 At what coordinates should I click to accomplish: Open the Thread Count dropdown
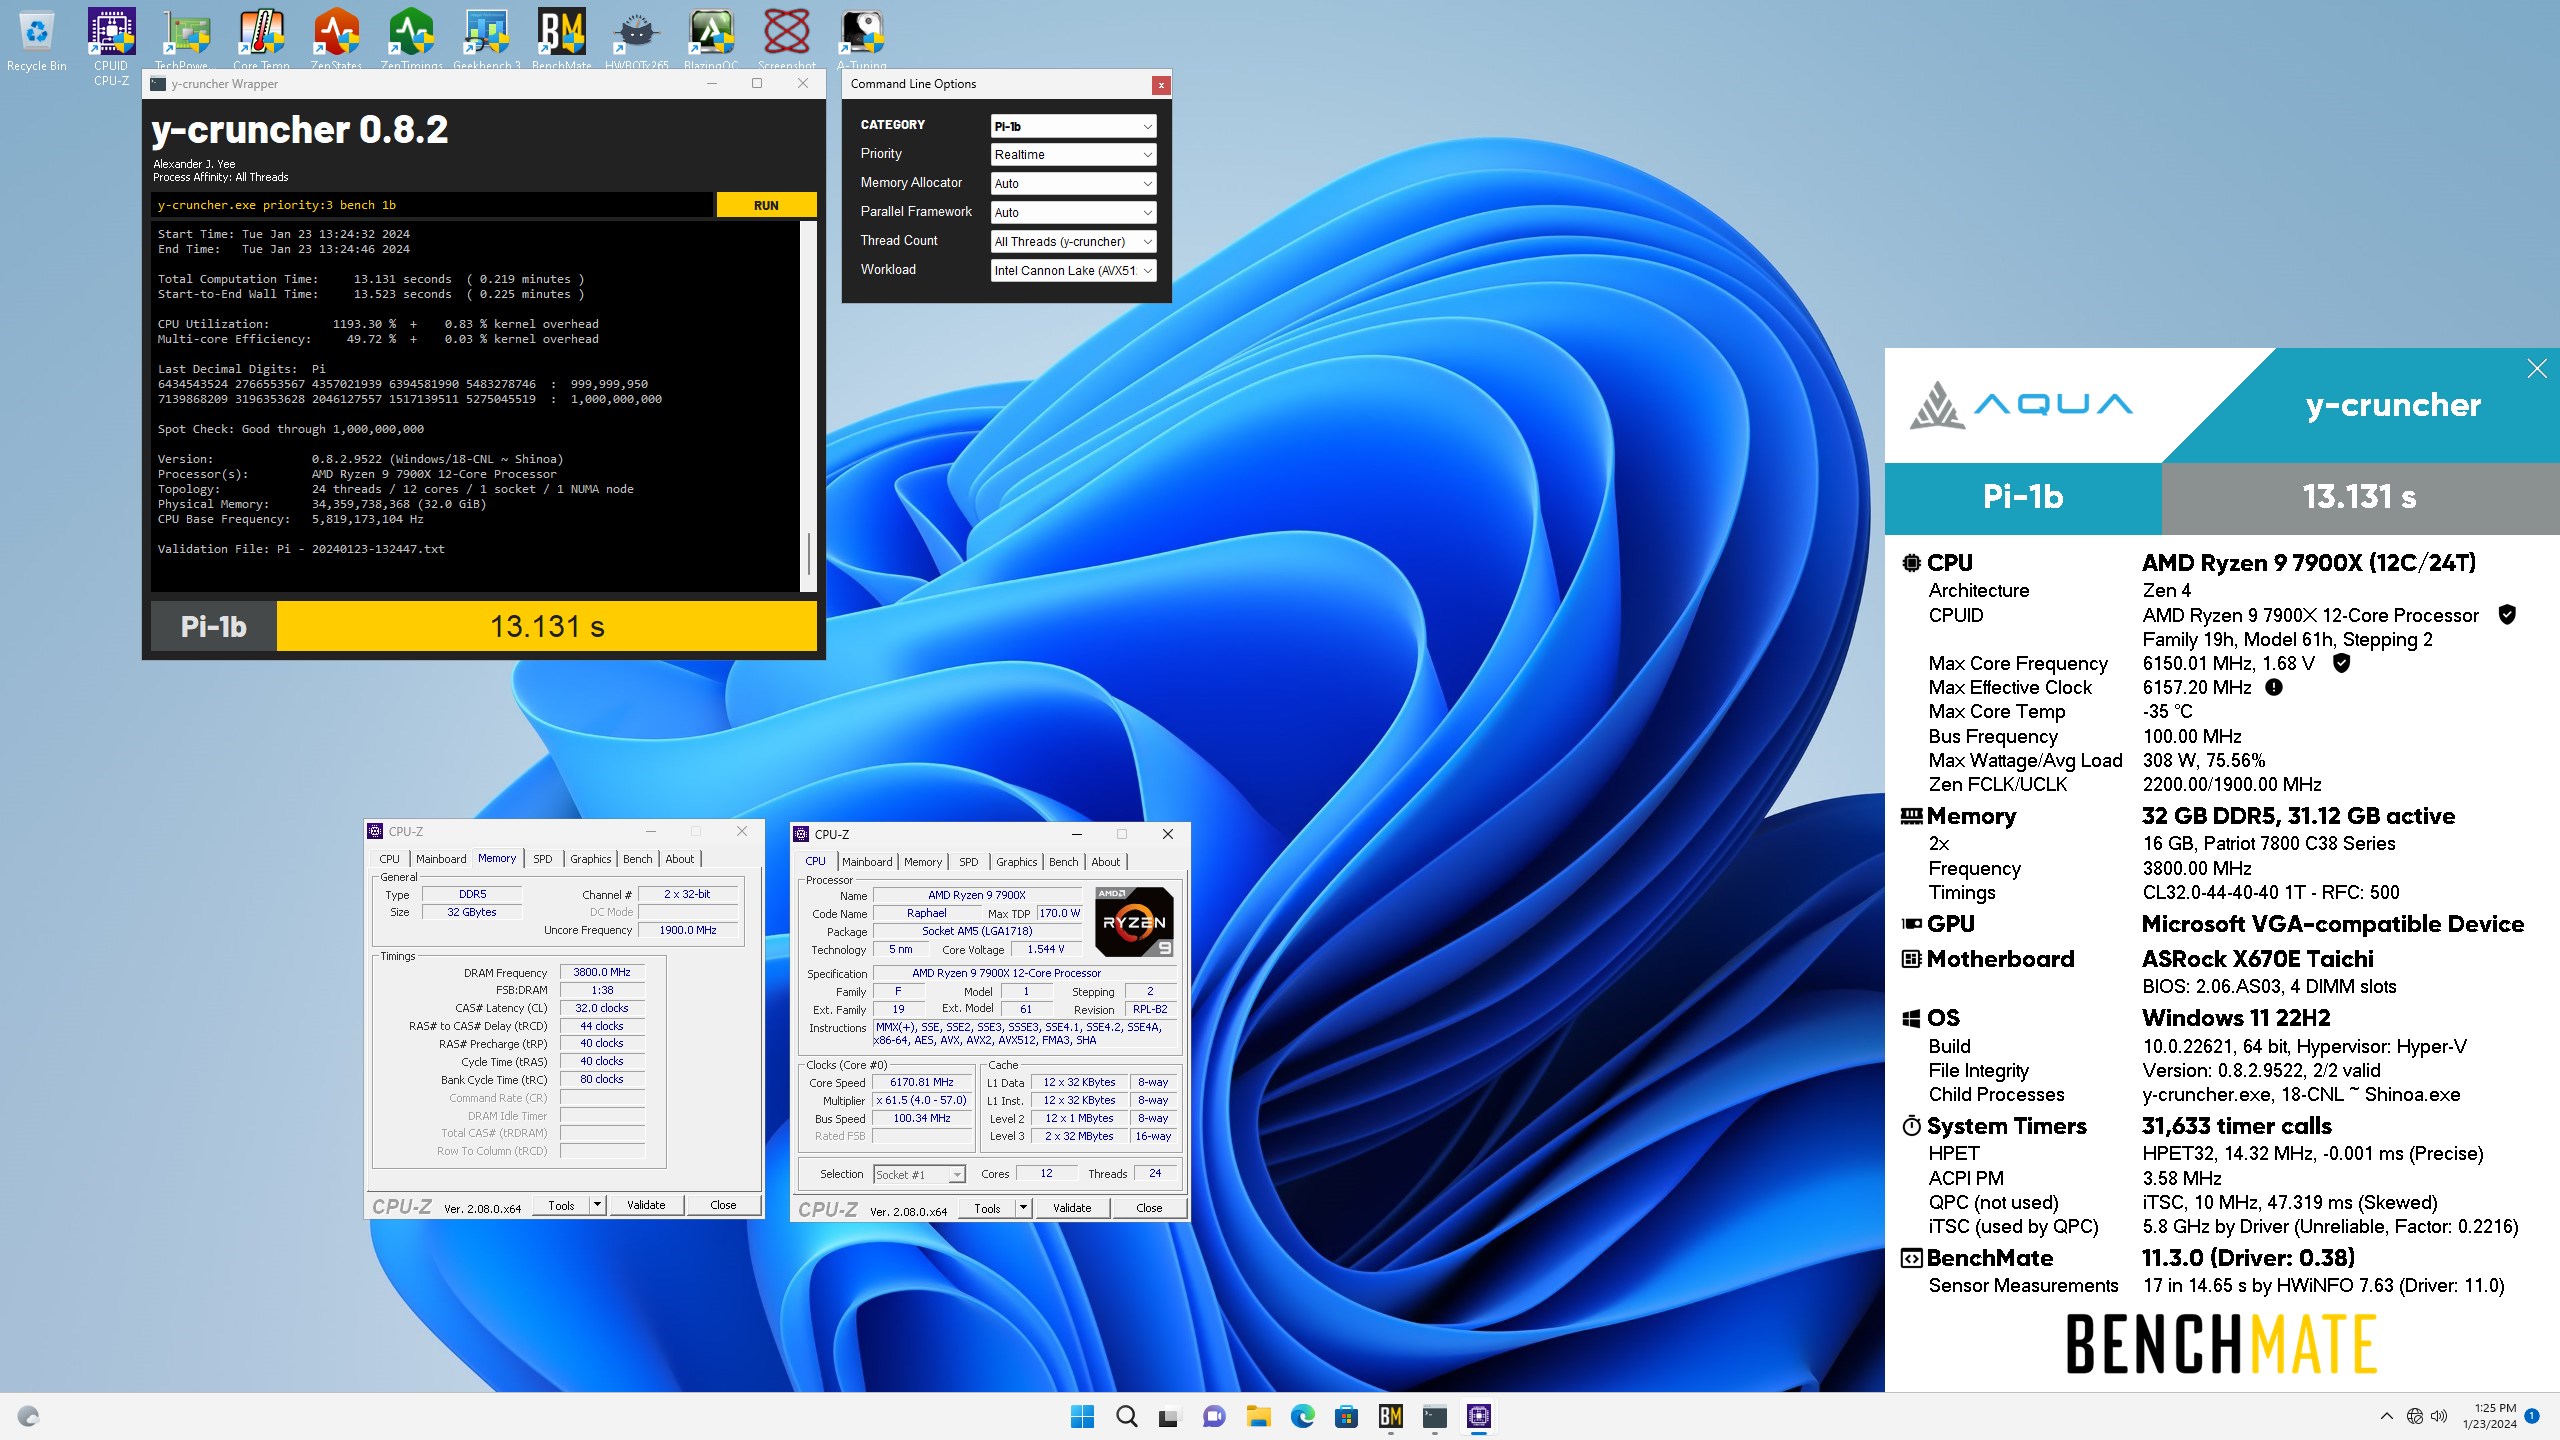(1073, 242)
